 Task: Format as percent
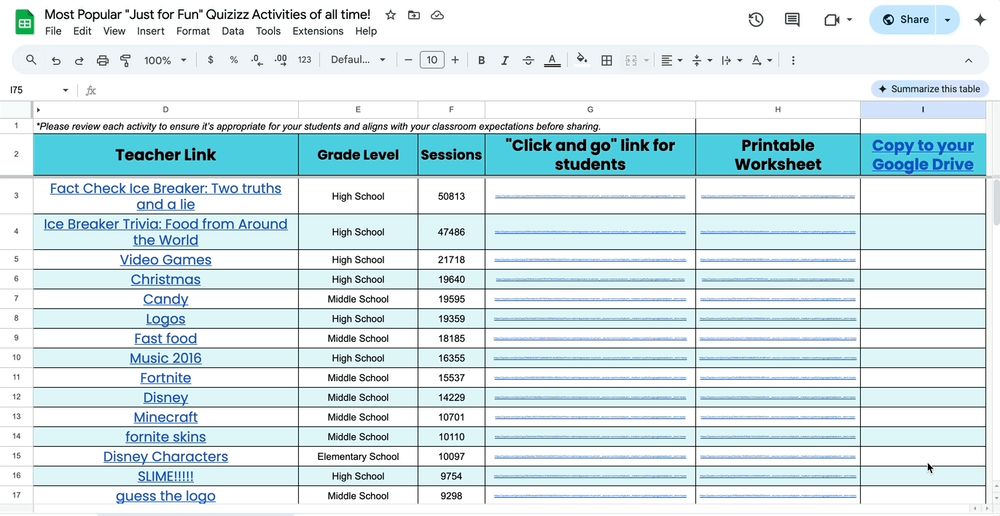tap(234, 60)
